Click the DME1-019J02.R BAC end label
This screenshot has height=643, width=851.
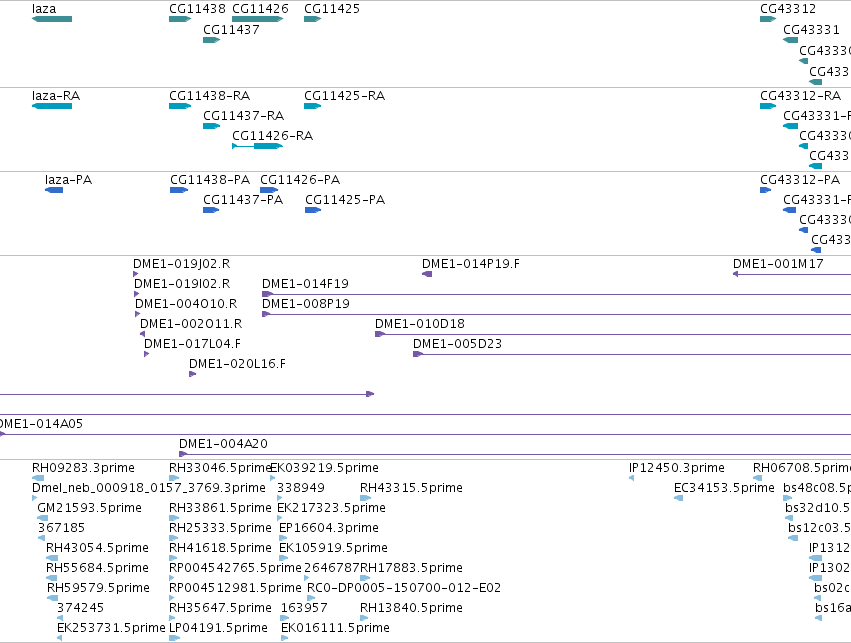coord(182,264)
